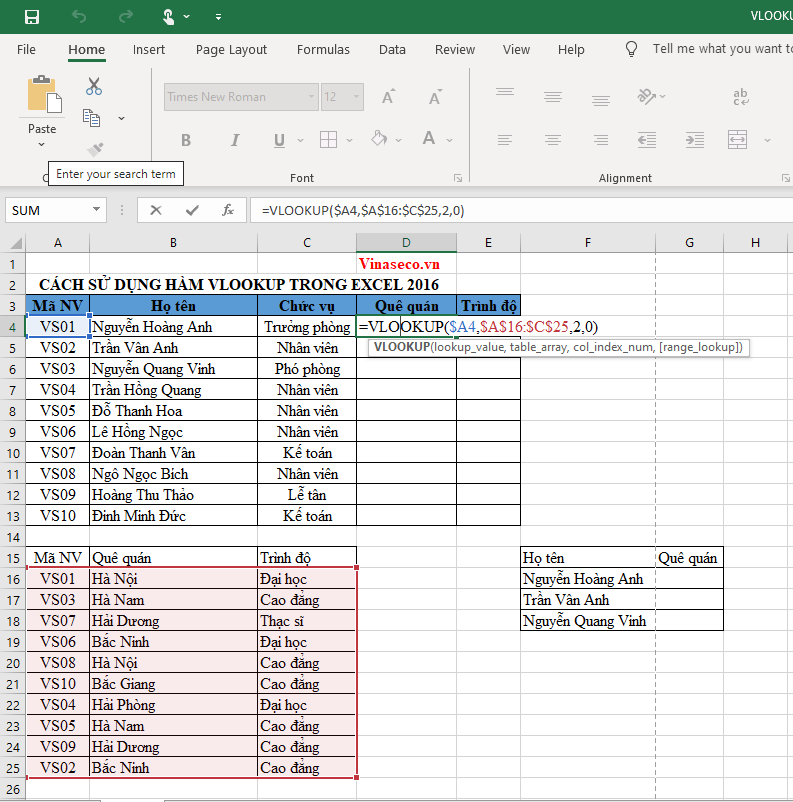Viewport: 793px width, 802px height.
Task: Click the Touch/Mouse Mode icon
Action: point(170,17)
